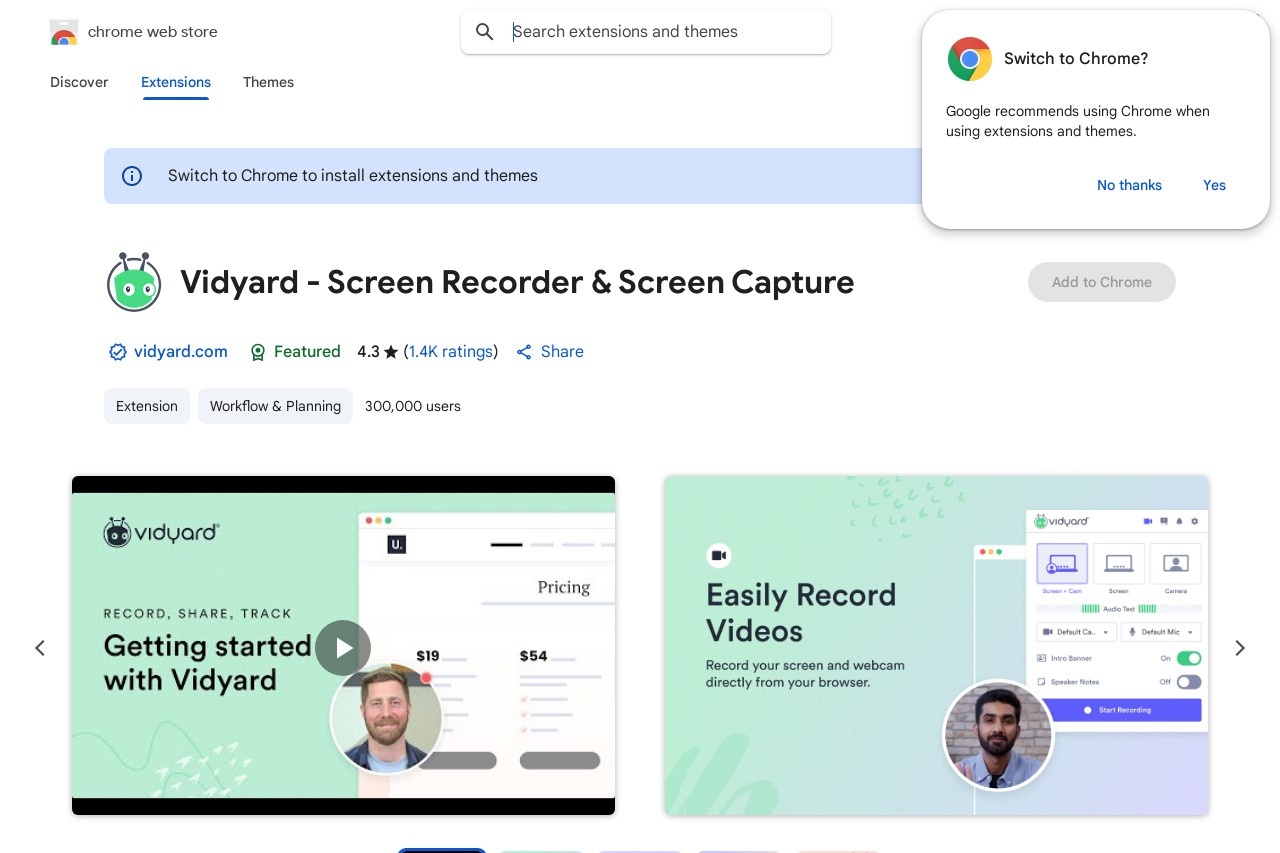Click the Switch to Chrome to install banner text
This screenshot has height=853, width=1280.
coord(353,176)
